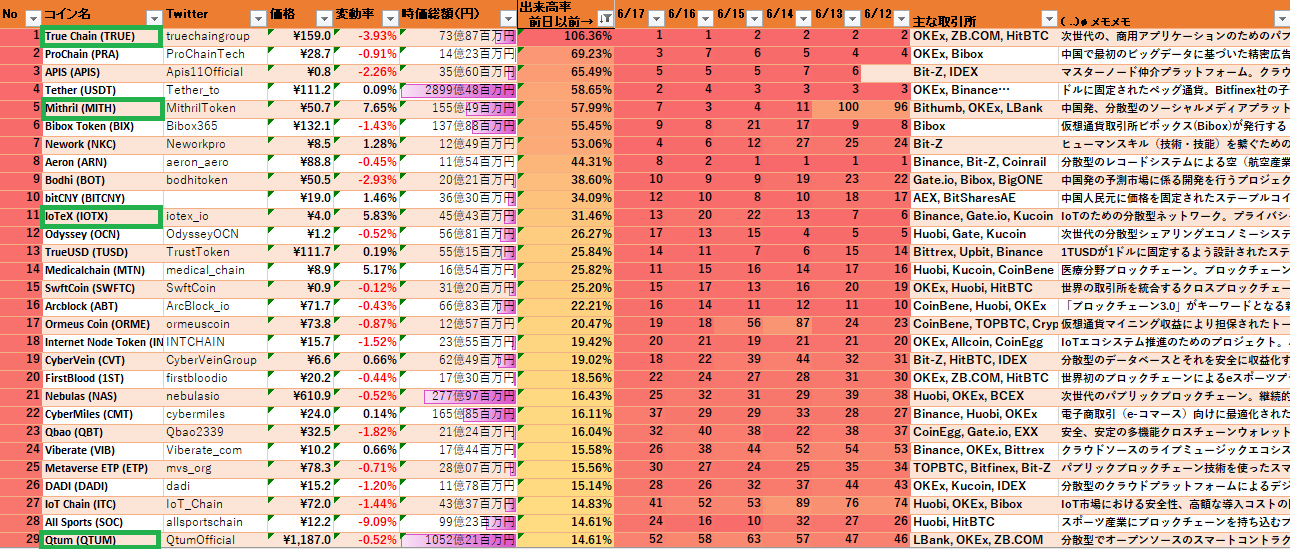Viewport: 1290px width, 549px height.
Task: Select Tether's 2899億48百万円 market cap cell
Action: click(458, 90)
